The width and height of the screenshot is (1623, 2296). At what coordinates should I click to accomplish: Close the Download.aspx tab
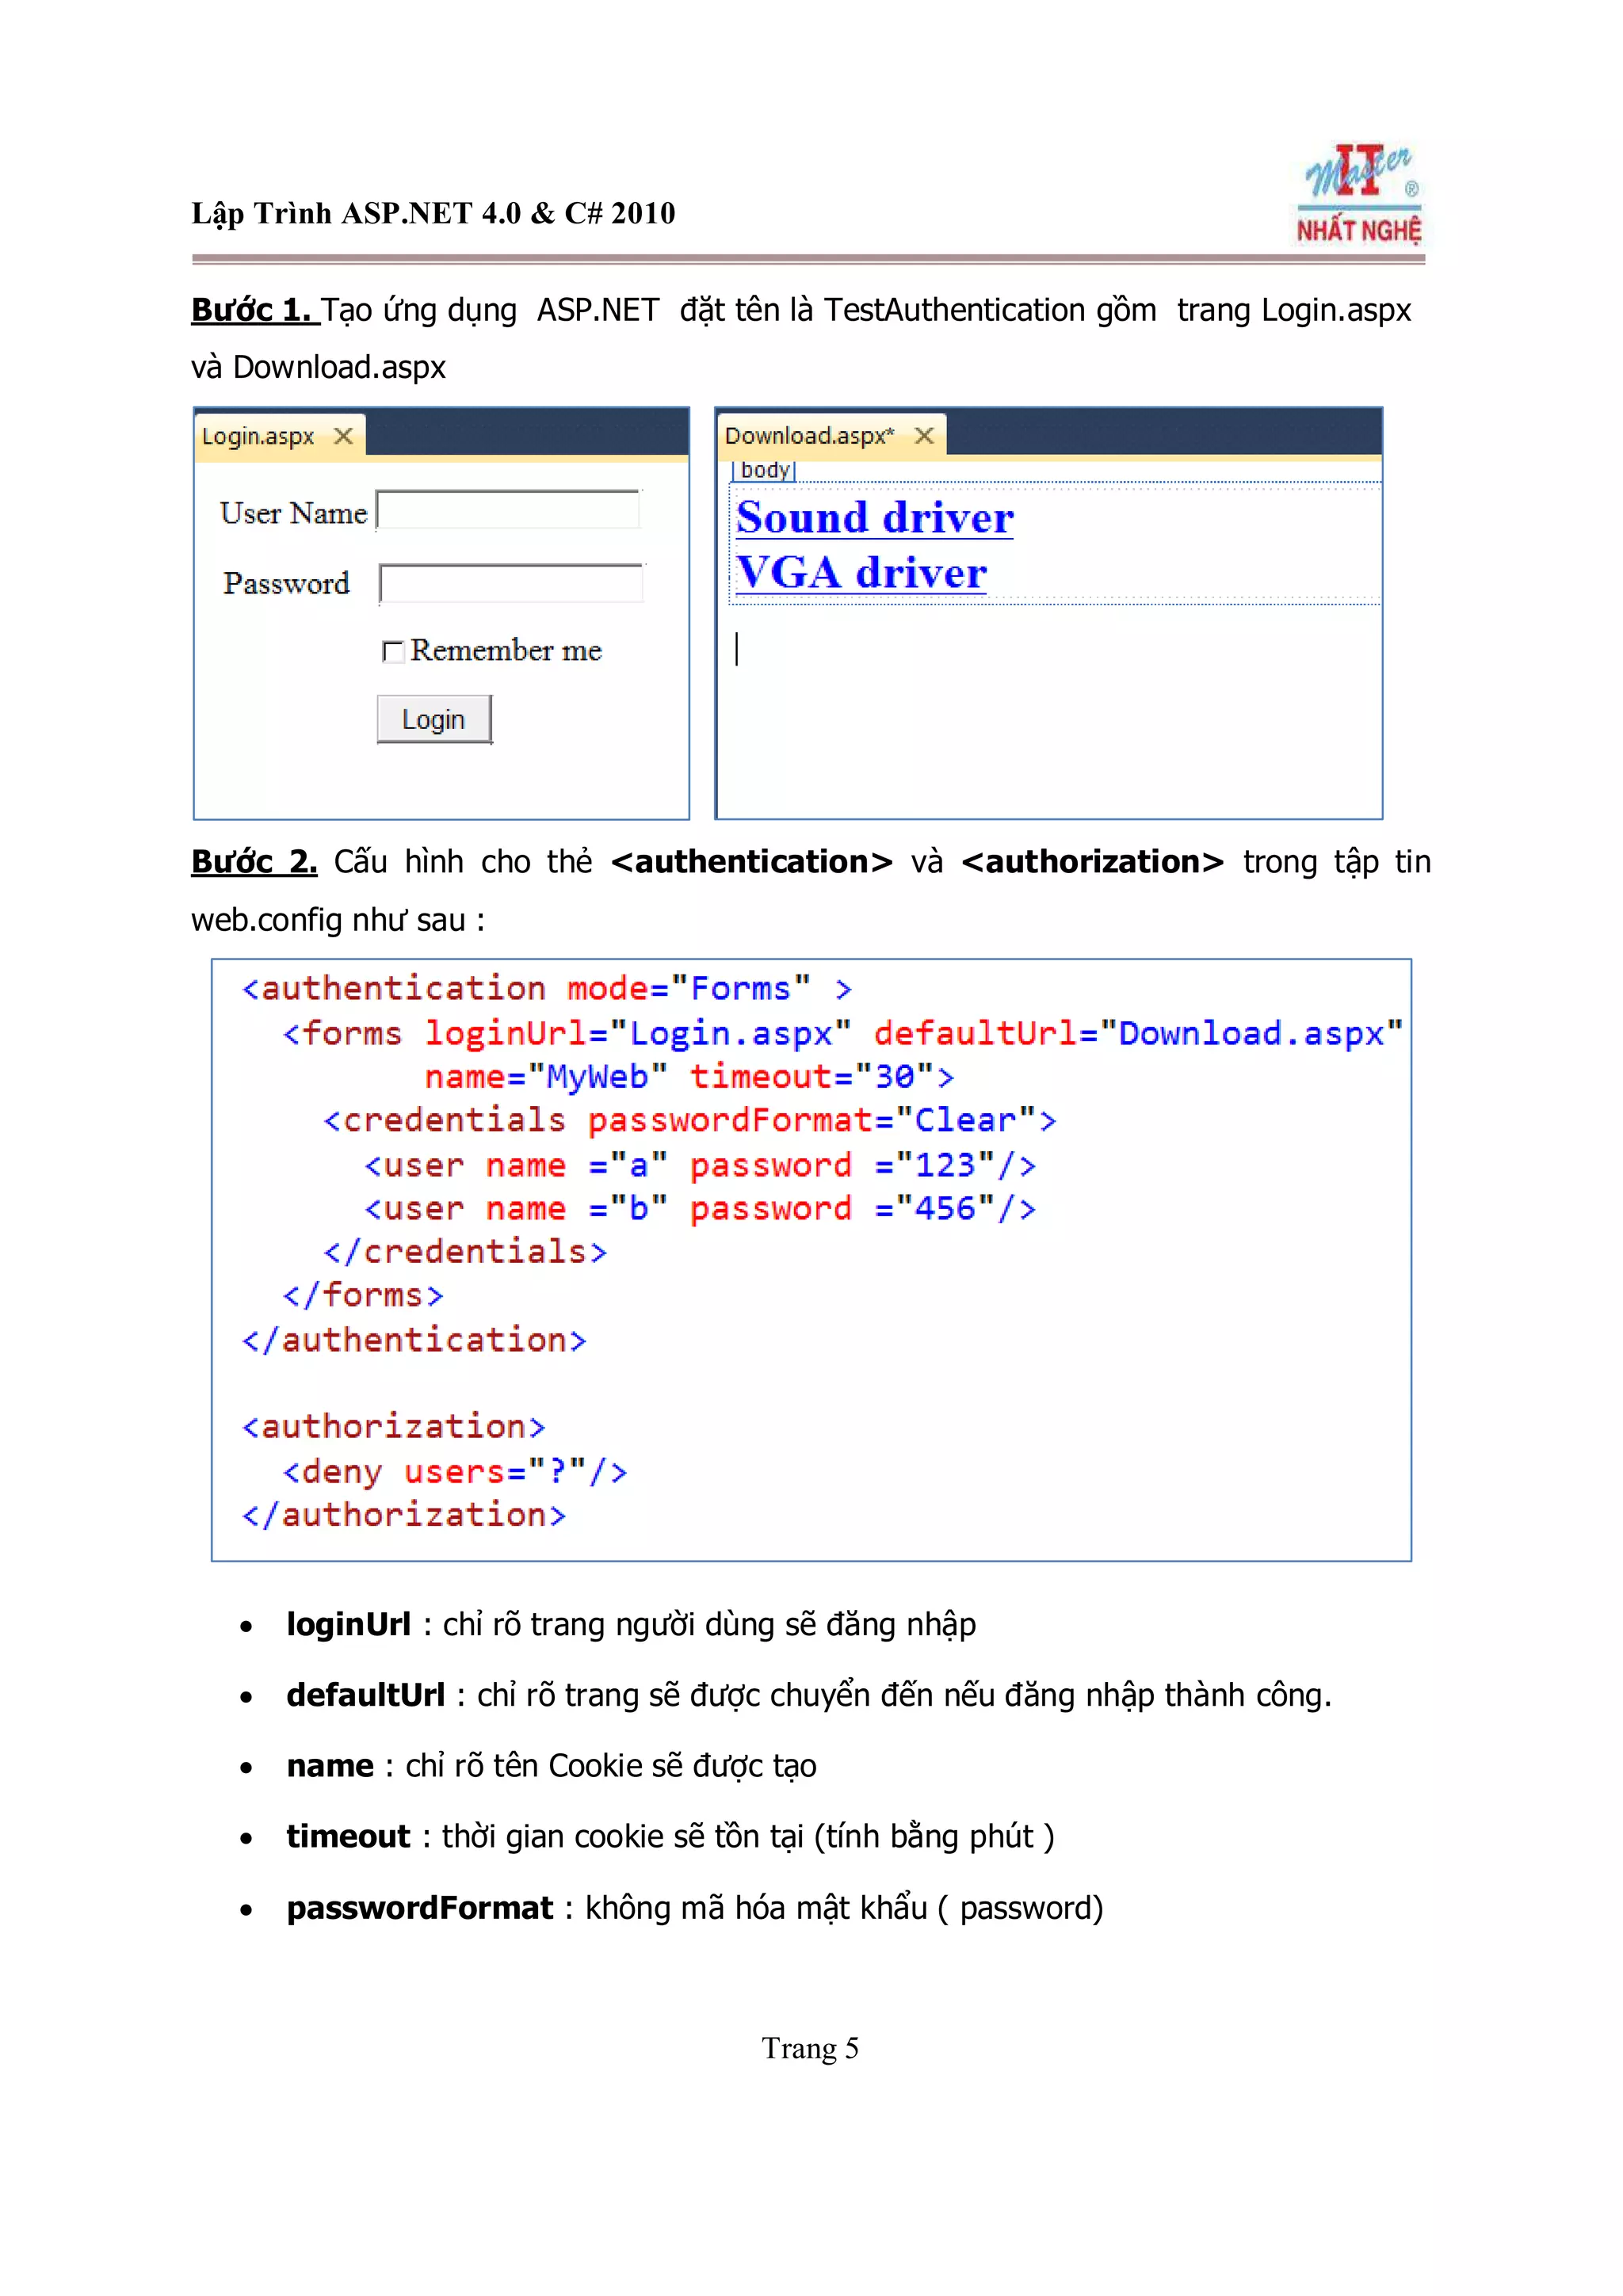pyautogui.click(x=924, y=436)
